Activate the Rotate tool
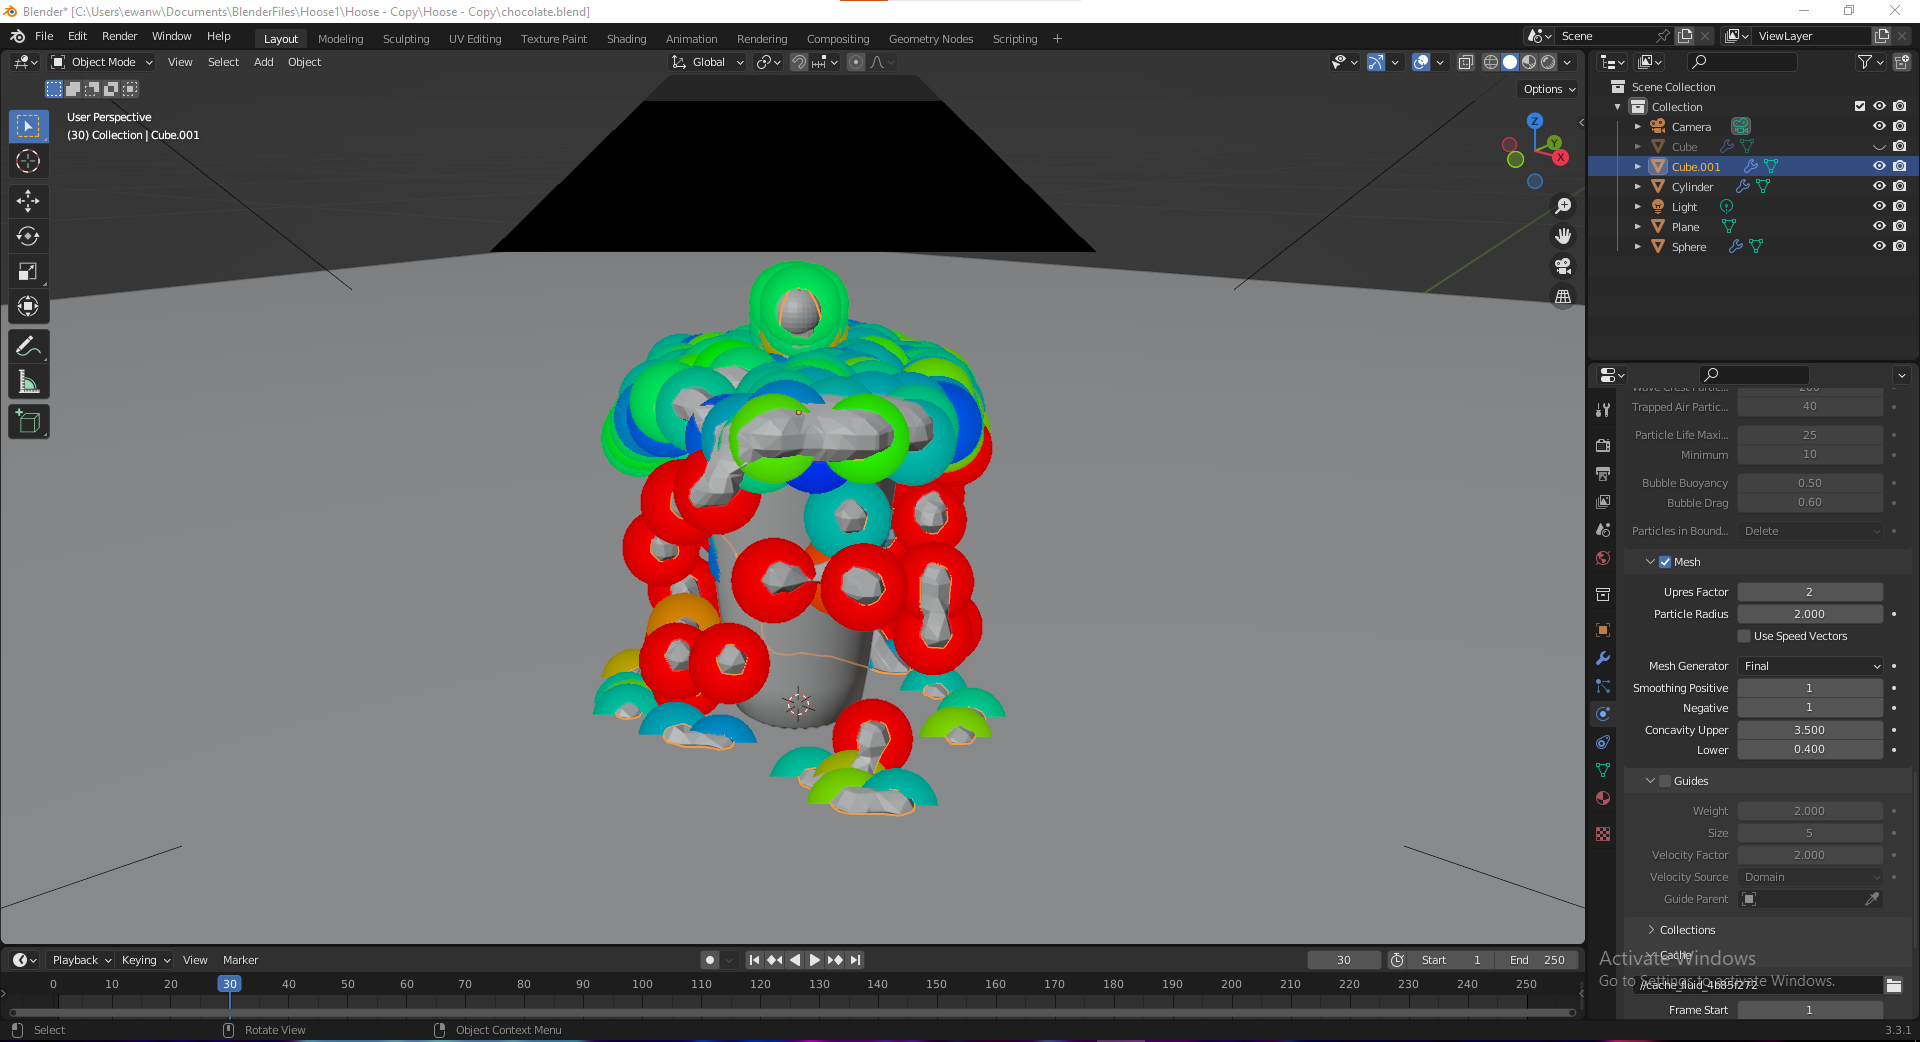 pos(28,236)
